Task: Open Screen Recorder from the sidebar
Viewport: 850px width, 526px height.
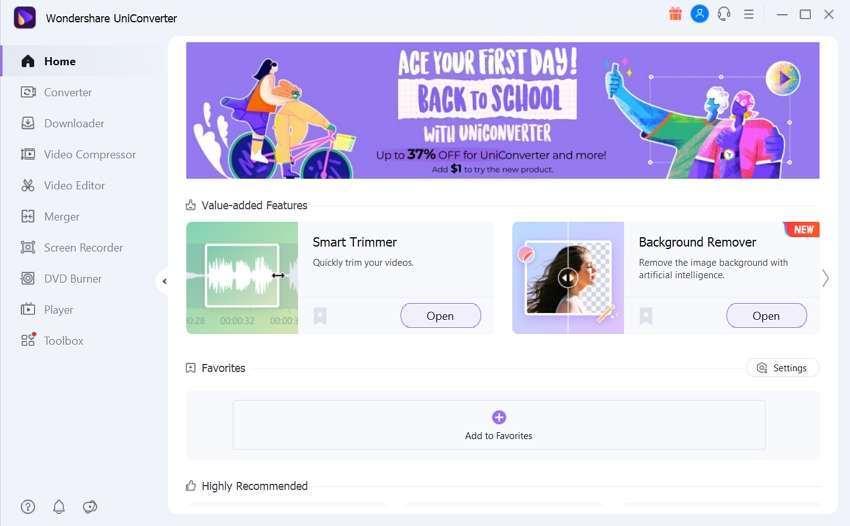Action: [84, 248]
